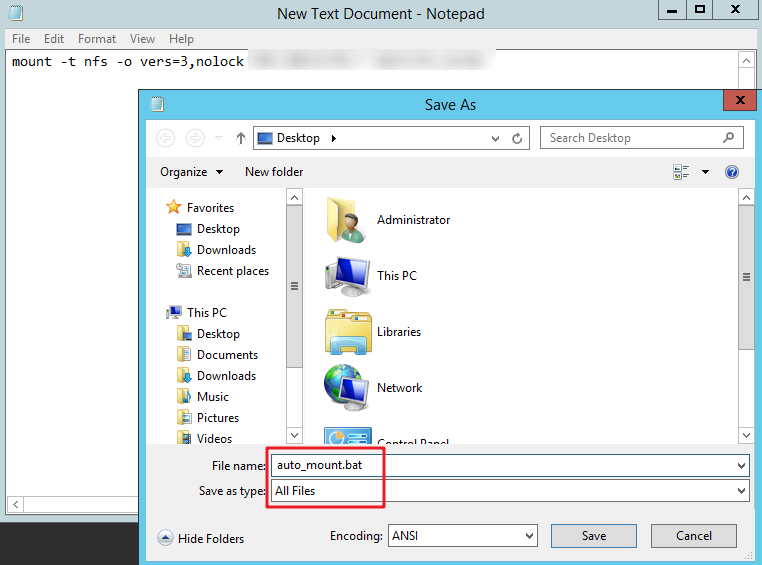Select the Administrator folder icon
The width and height of the screenshot is (762, 565).
(347, 220)
